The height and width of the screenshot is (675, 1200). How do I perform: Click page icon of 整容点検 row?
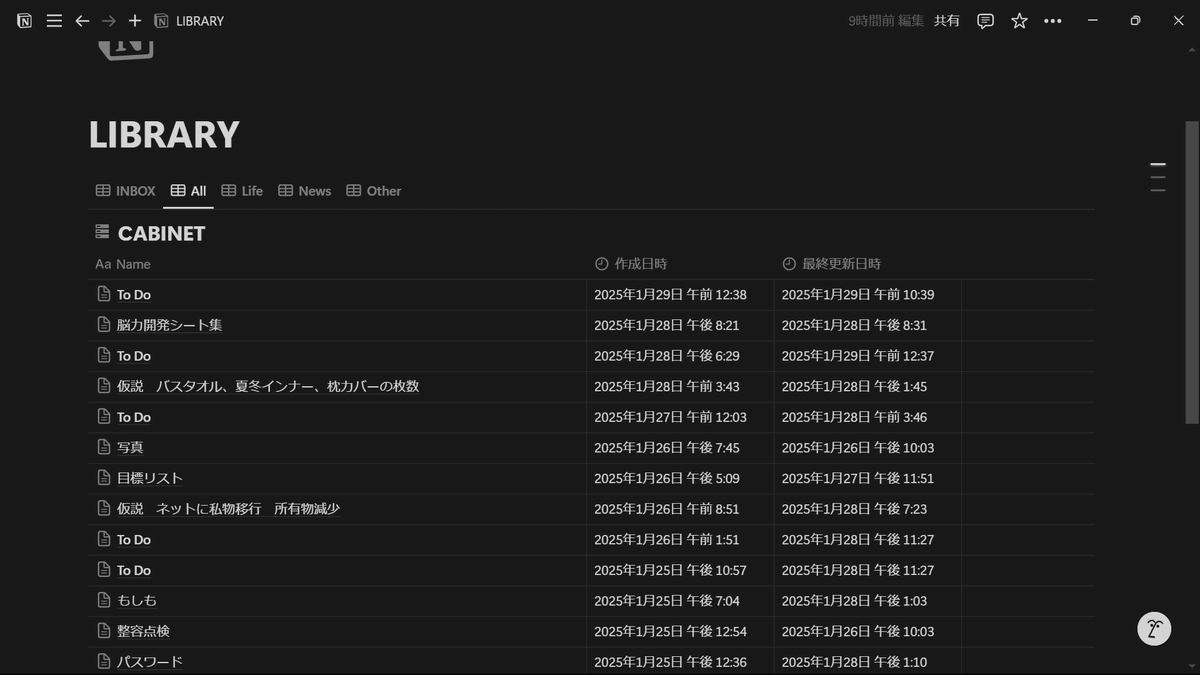(104, 631)
